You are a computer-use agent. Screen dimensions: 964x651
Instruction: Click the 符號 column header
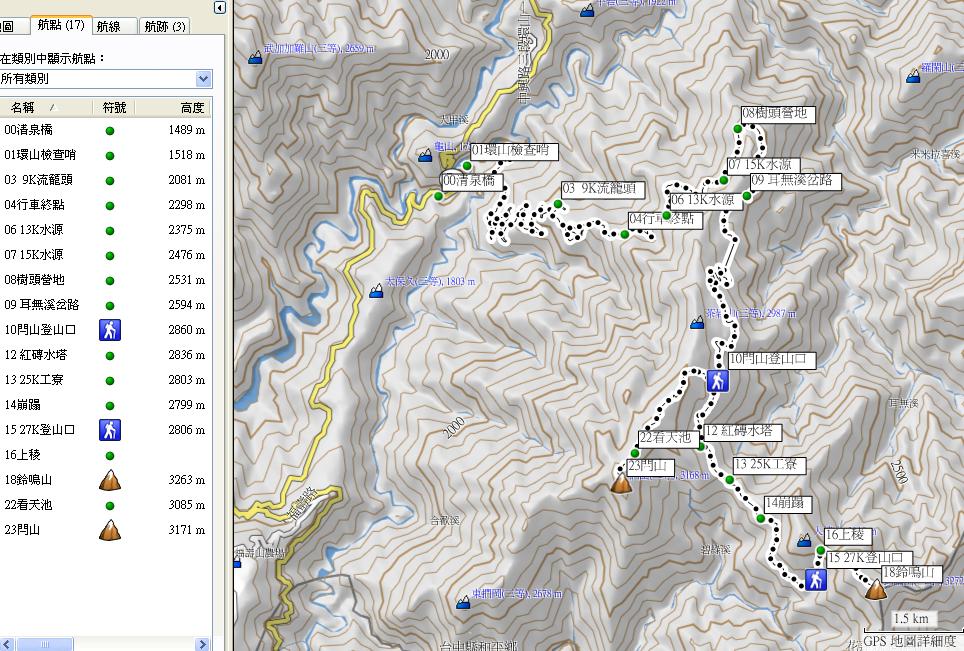click(114, 108)
